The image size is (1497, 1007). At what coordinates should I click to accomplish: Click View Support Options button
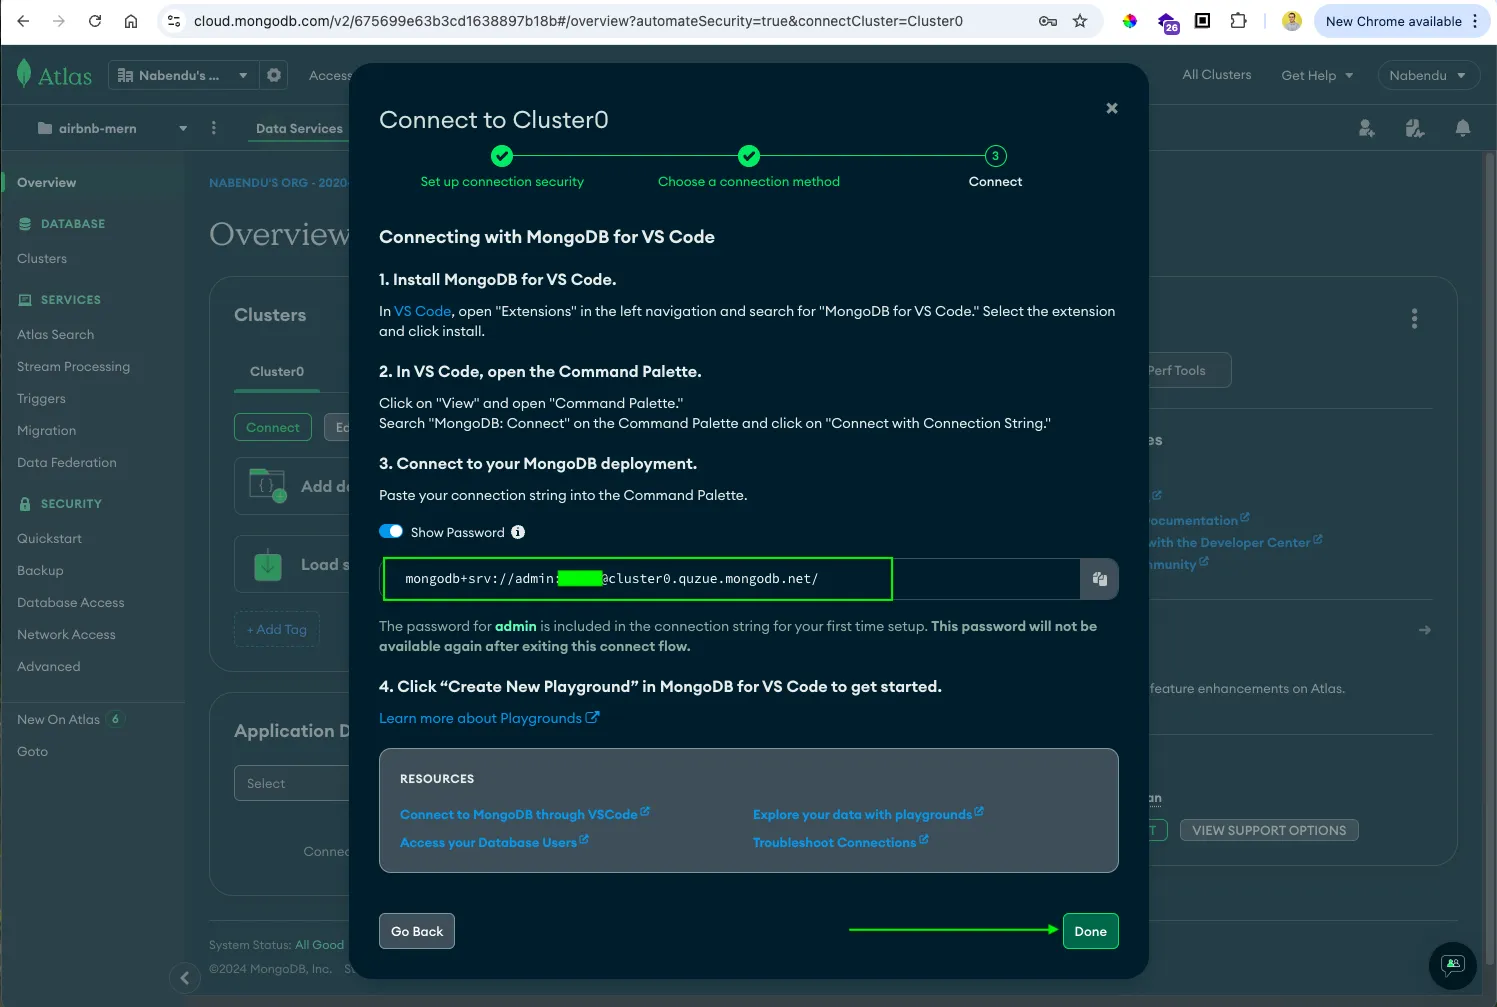tap(1269, 830)
